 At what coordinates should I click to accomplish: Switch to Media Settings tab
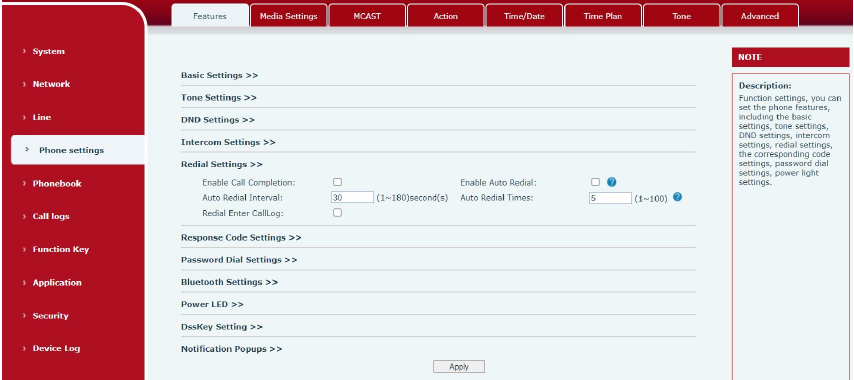coord(289,16)
